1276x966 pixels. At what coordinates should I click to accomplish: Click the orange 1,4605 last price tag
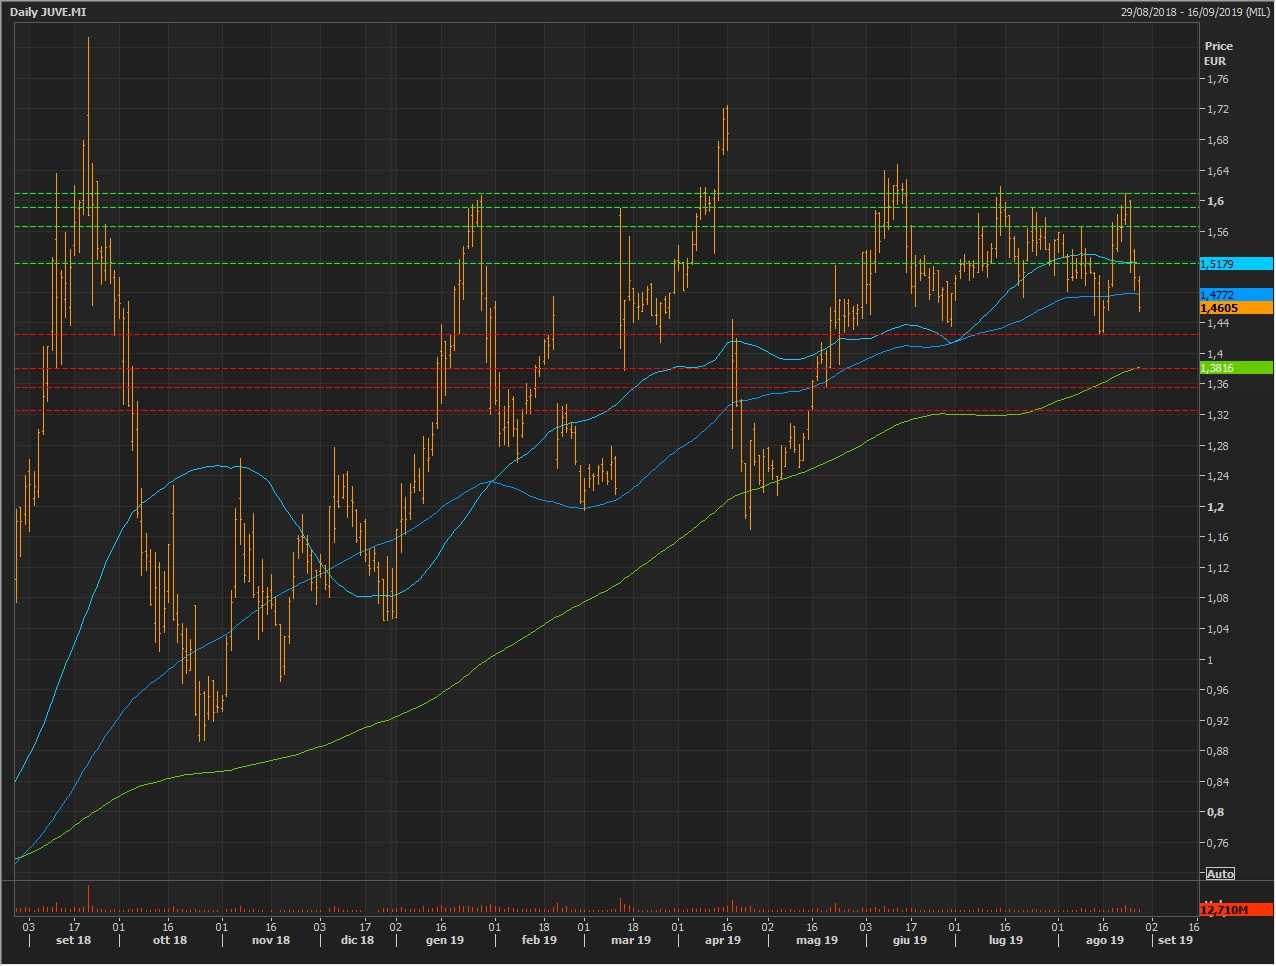[x=1235, y=309]
